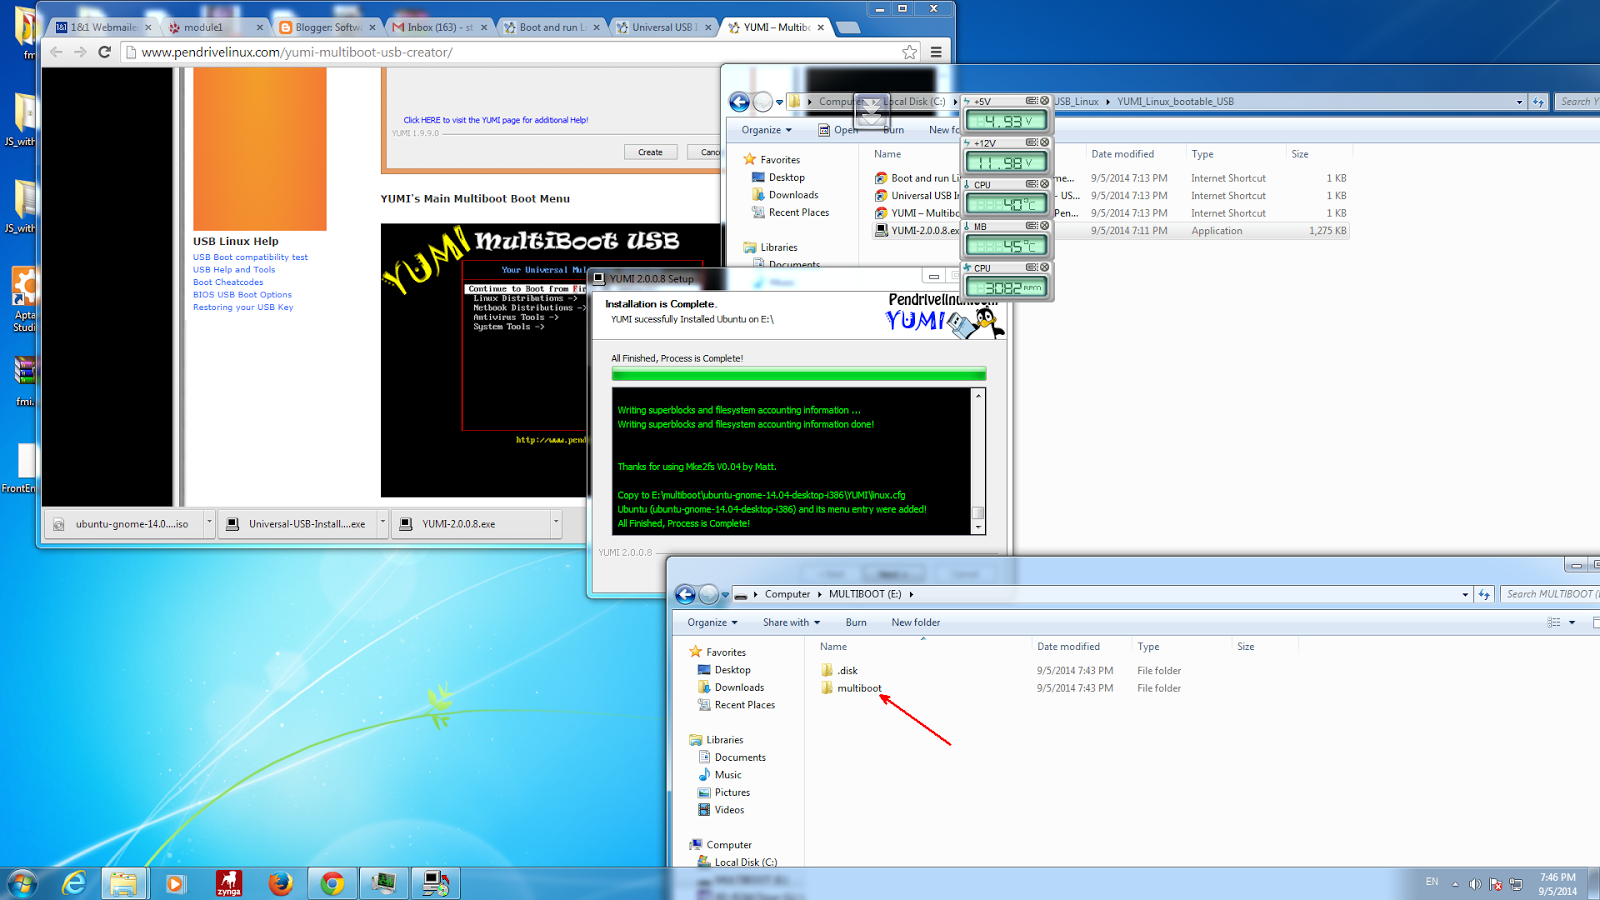
Task: Click "BIOS USB Boot Options" link
Action: click(x=242, y=295)
